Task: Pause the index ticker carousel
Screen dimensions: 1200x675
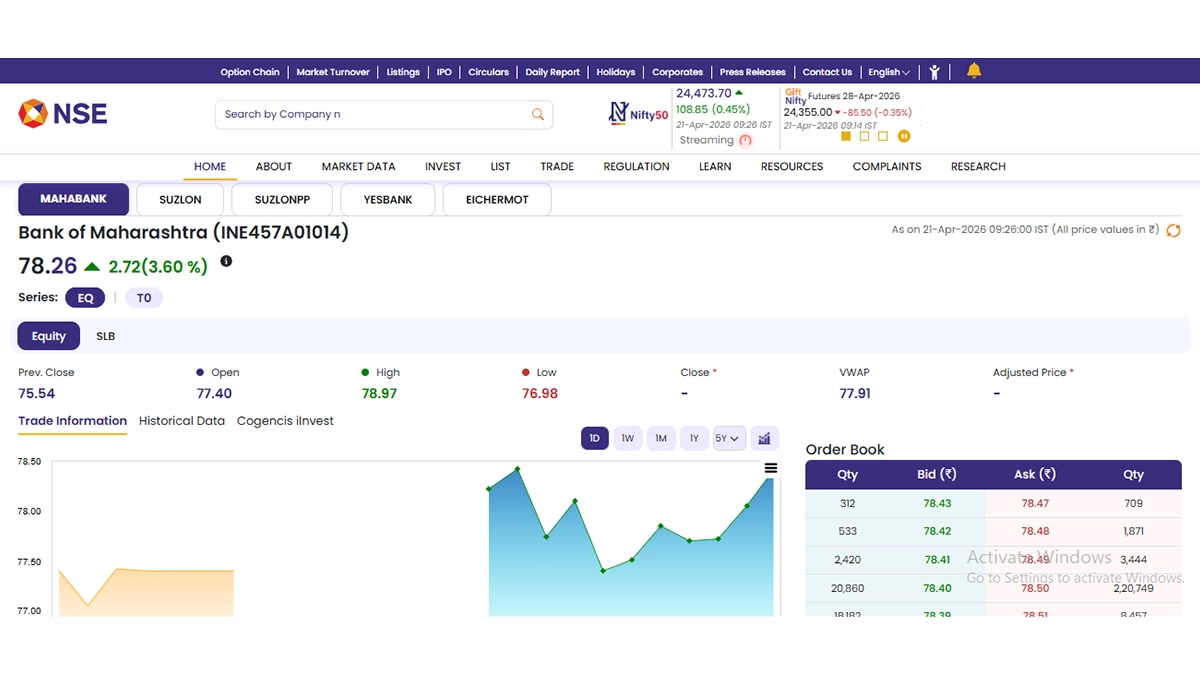Action: 904,136
